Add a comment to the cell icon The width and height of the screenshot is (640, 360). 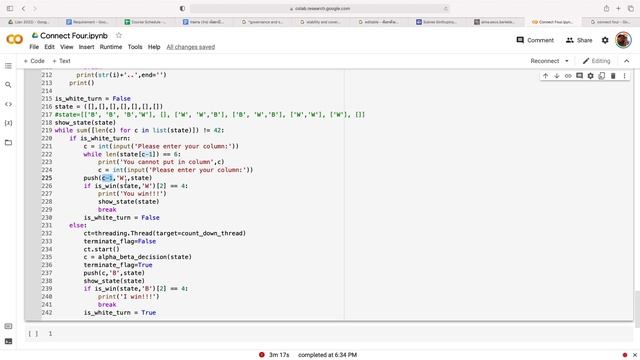pyautogui.click(x=579, y=76)
